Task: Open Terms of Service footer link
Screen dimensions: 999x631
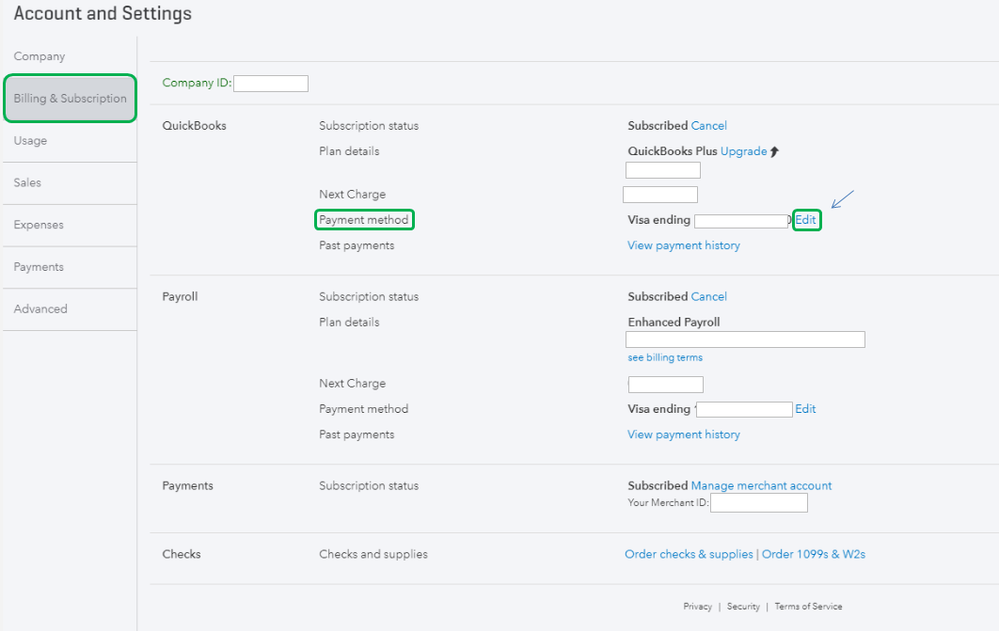Action: (x=809, y=606)
